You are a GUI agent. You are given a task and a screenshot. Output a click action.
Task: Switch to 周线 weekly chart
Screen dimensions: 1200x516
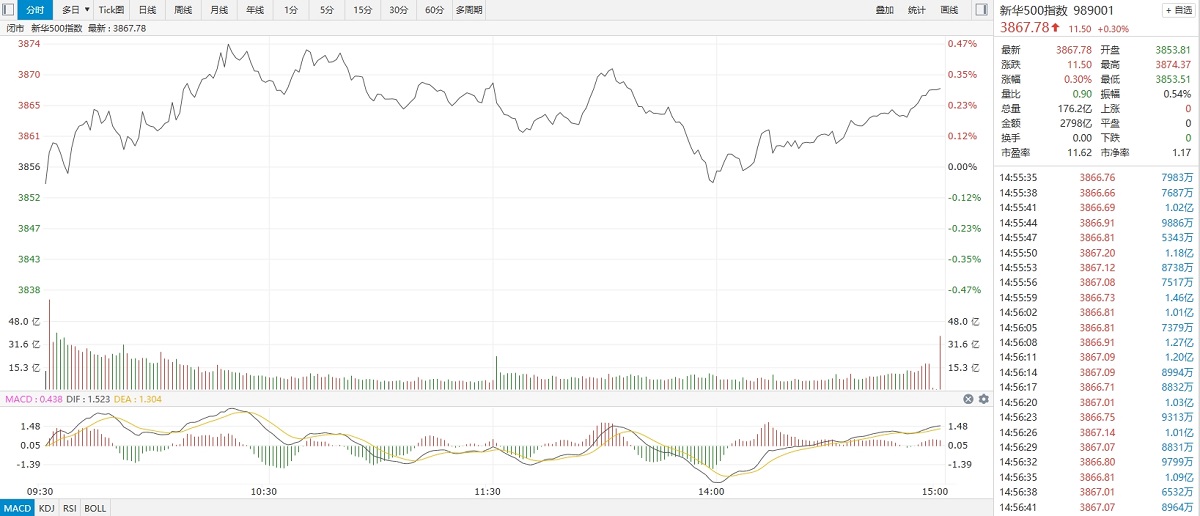[x=183, y=10]
